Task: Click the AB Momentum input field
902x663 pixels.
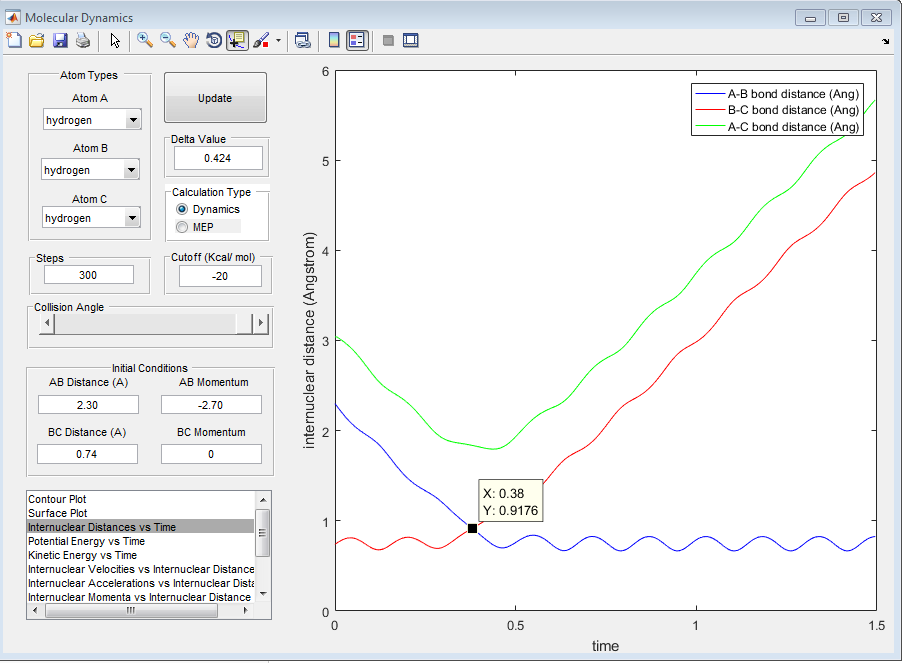Action: point(211,405)
